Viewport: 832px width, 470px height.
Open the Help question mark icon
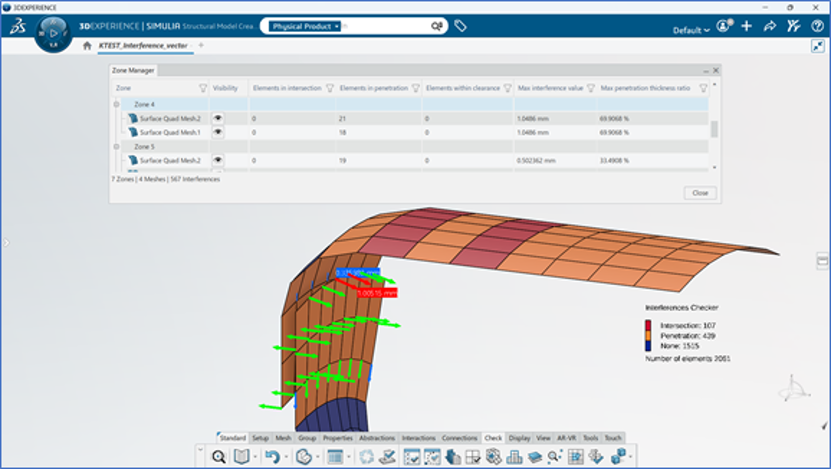pyautogui.click(x=817, y=26)
